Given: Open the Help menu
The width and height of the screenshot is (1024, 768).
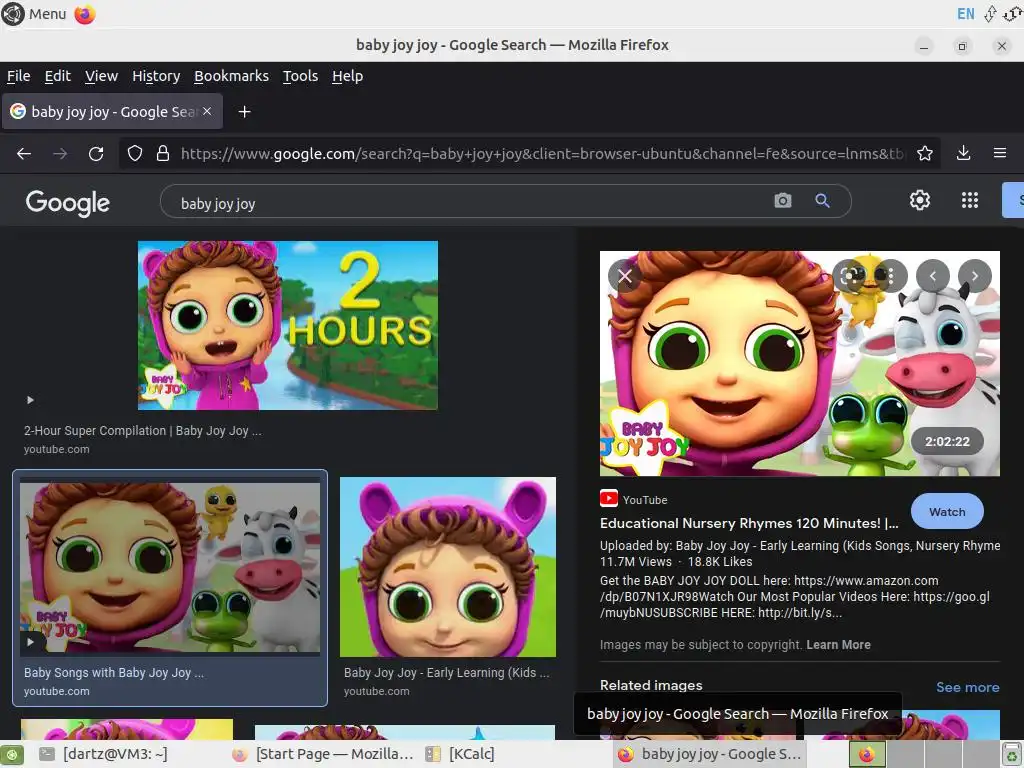Looking at the screenshot, I should point(347,76).
